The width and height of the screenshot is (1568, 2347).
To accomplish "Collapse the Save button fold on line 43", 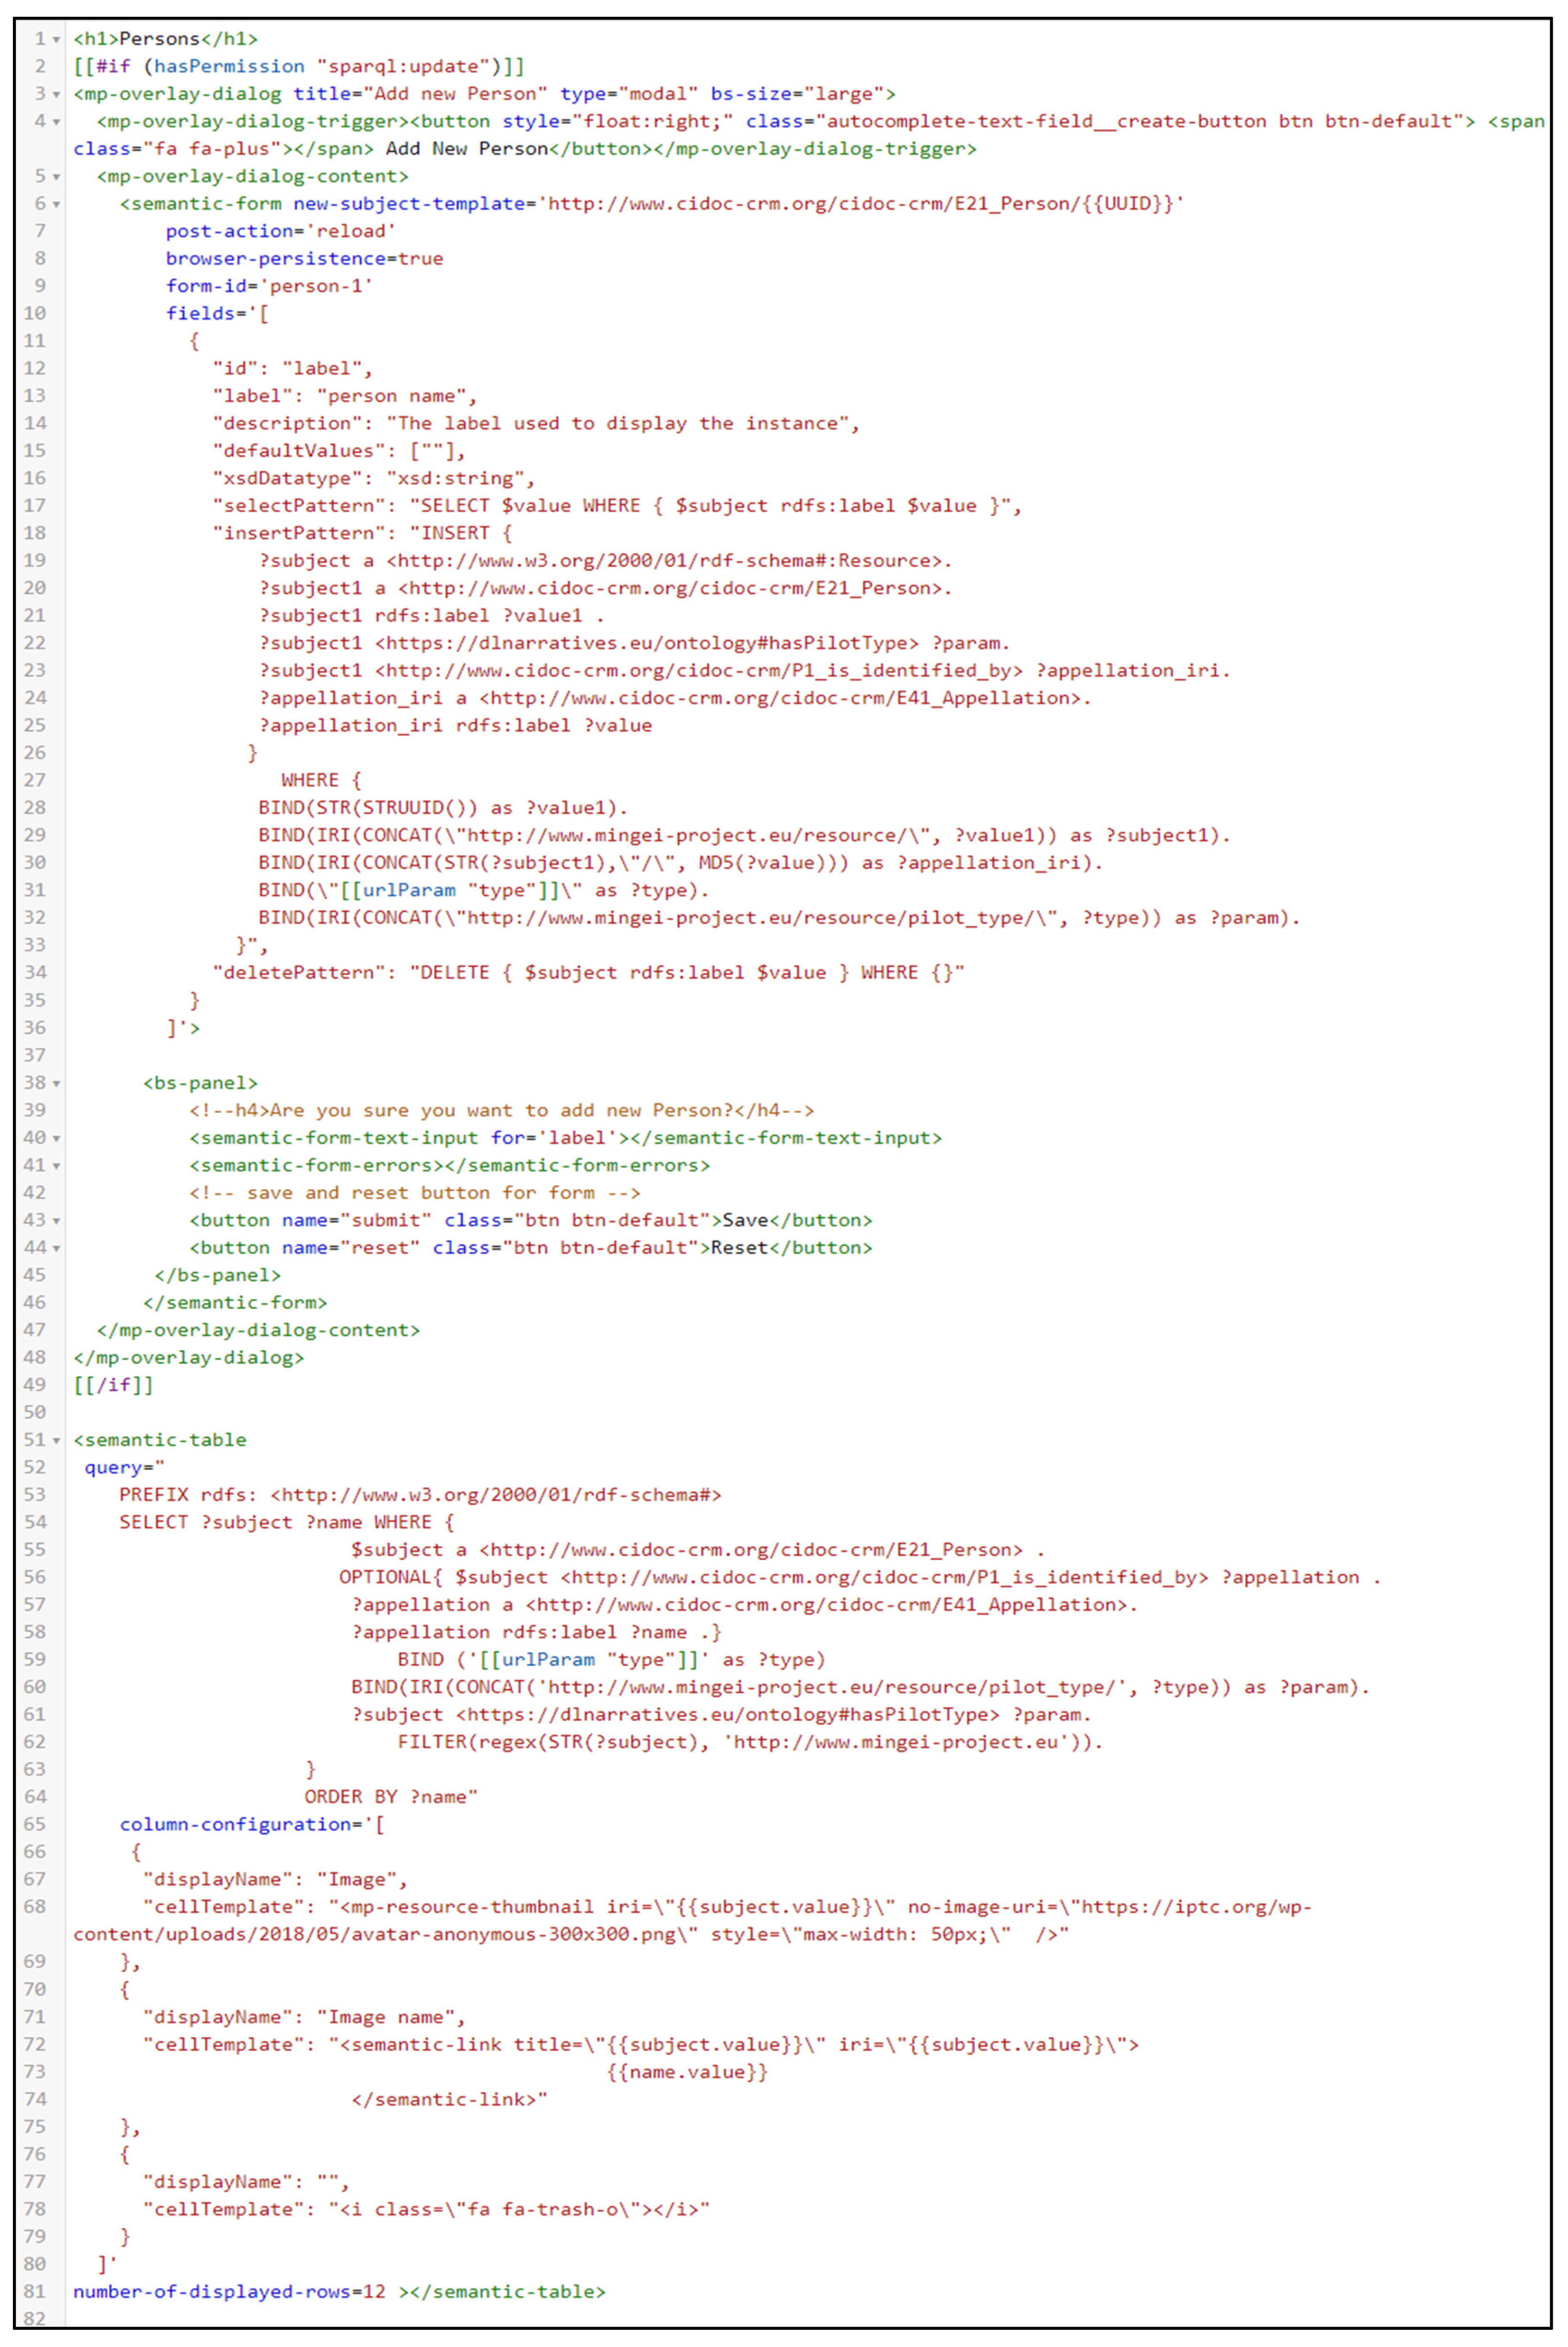I will tap(56, 1221).
